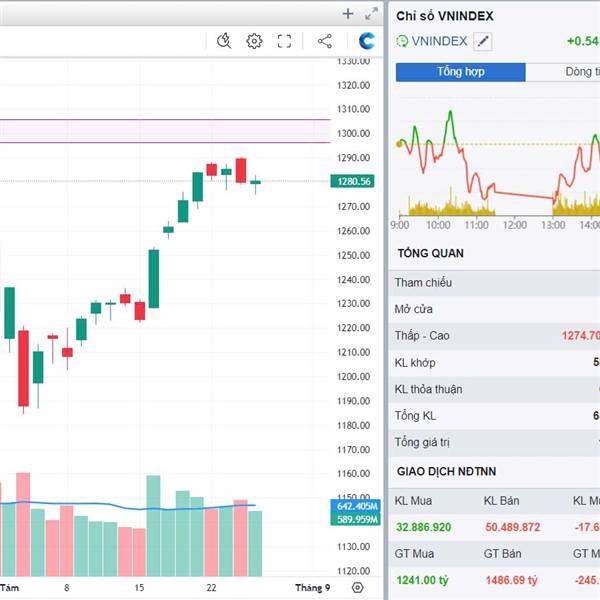
Task: Click the GIAO DỊCH NĐTNN heading
Action: pyautogui.click(x=446, y=471)
